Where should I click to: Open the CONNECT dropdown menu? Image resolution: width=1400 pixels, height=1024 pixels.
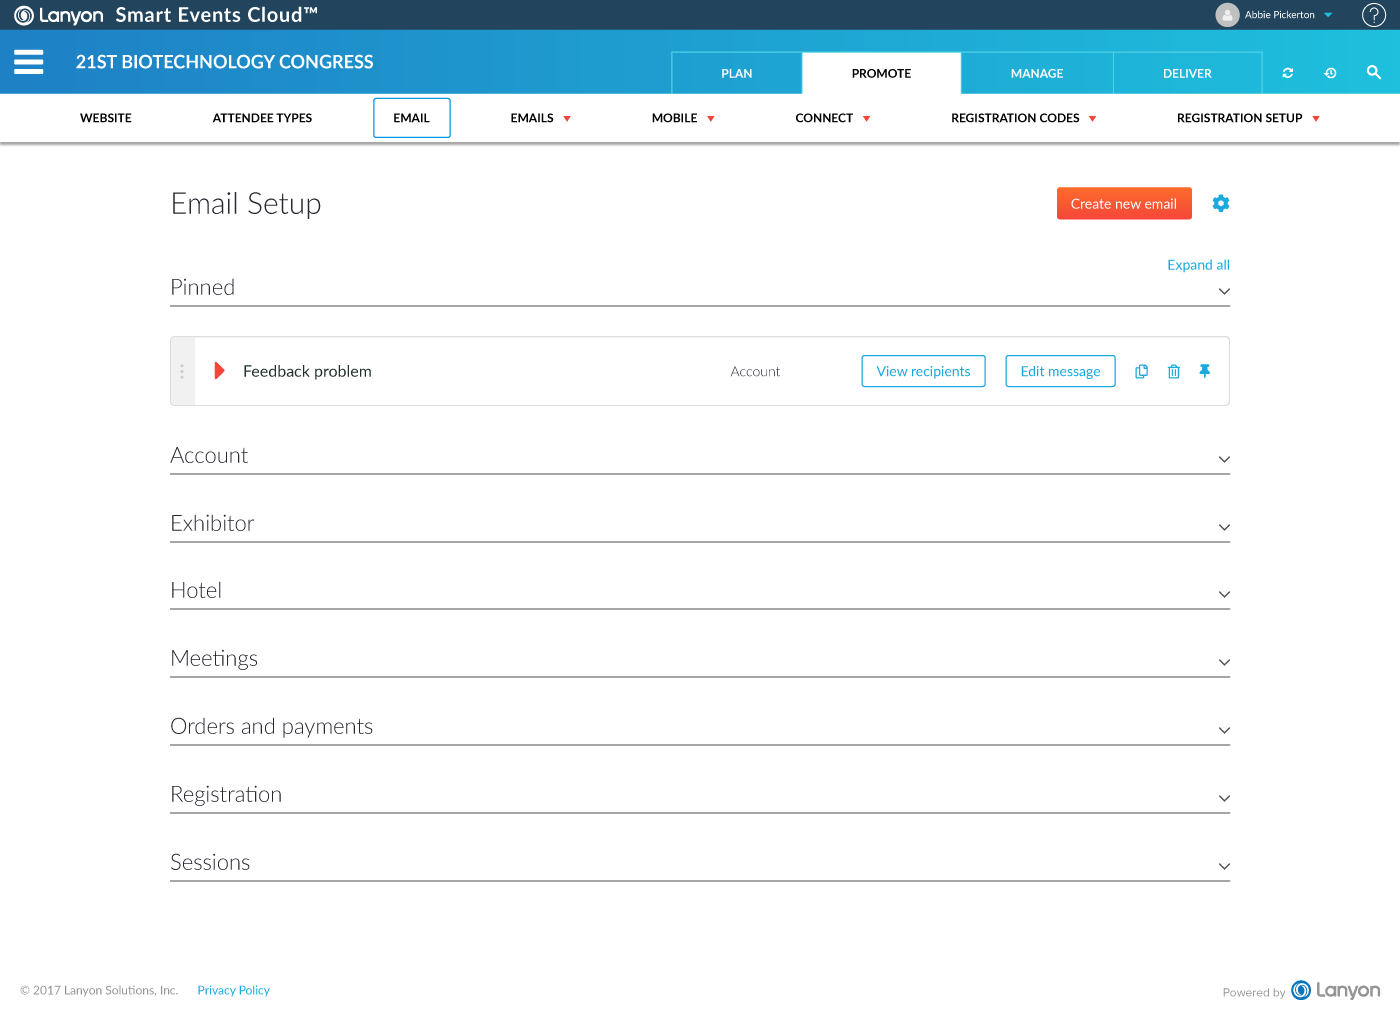833,118
